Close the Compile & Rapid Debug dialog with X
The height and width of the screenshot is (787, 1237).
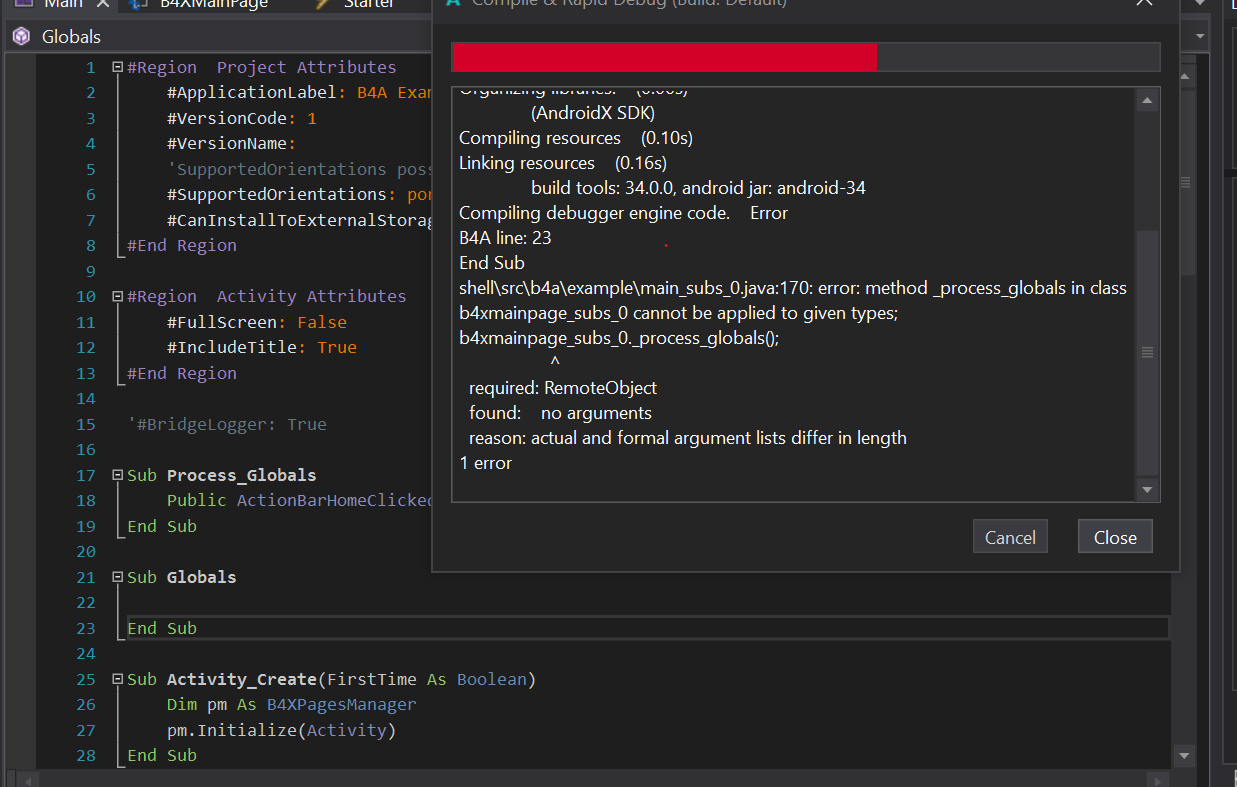(1144, 4)
